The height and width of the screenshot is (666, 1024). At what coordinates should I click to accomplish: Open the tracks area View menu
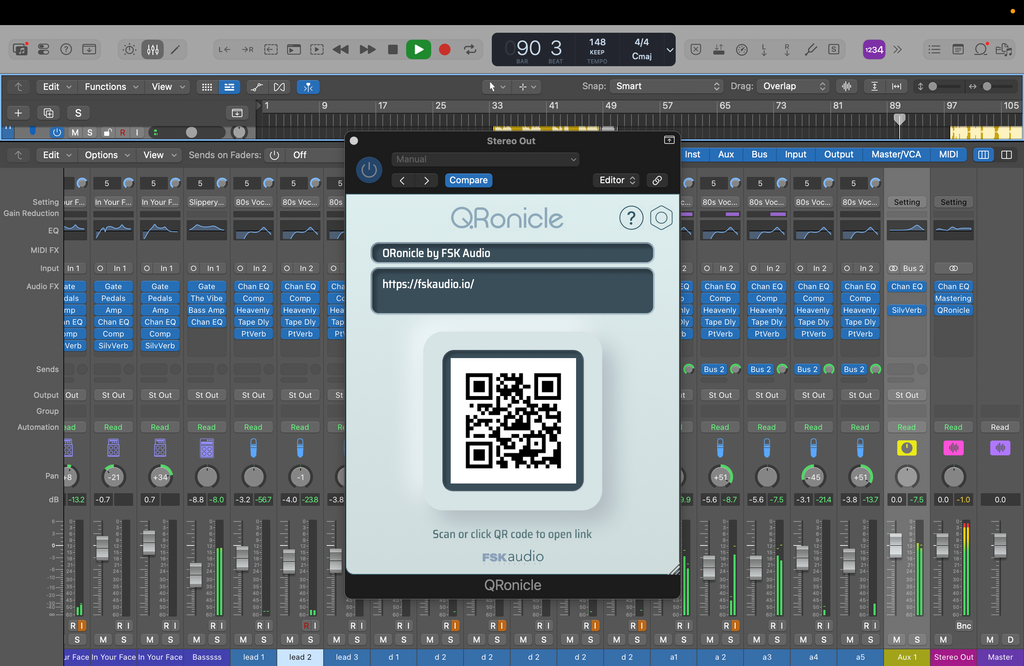(x=168, y=87)
